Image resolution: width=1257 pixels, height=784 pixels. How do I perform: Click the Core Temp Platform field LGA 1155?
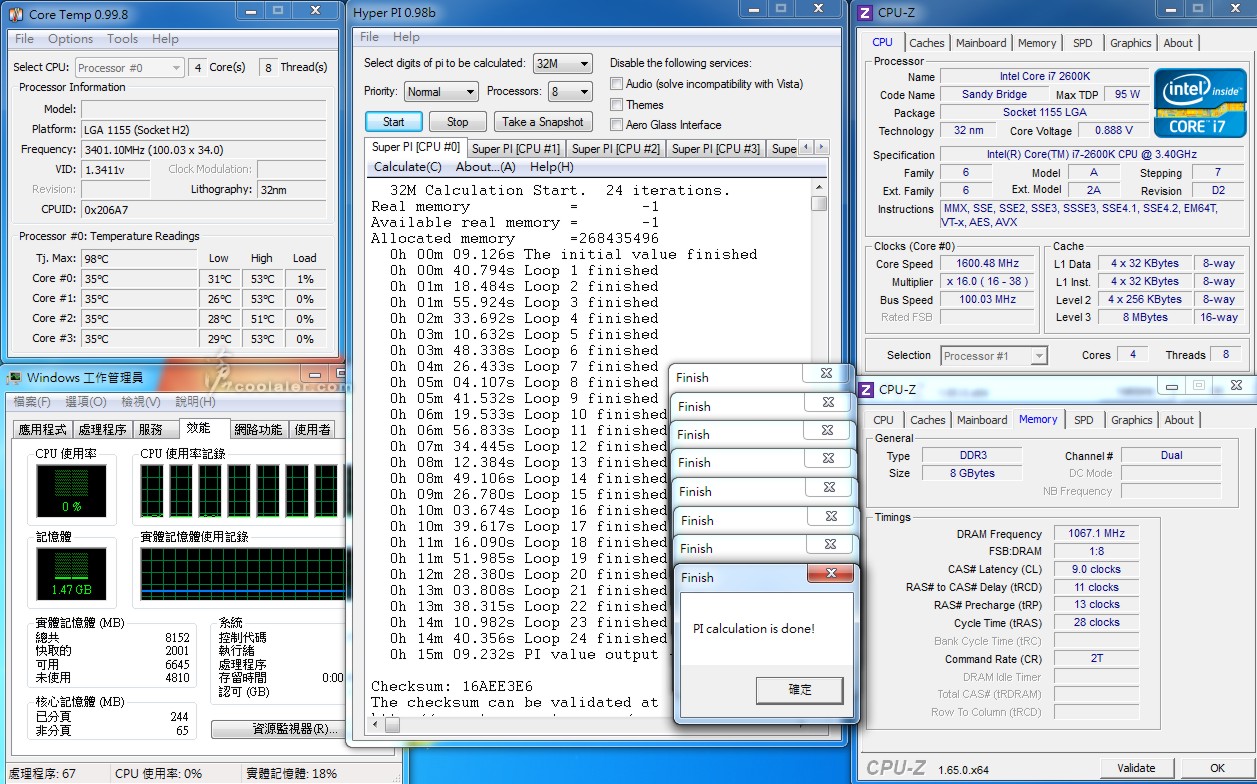203,129
